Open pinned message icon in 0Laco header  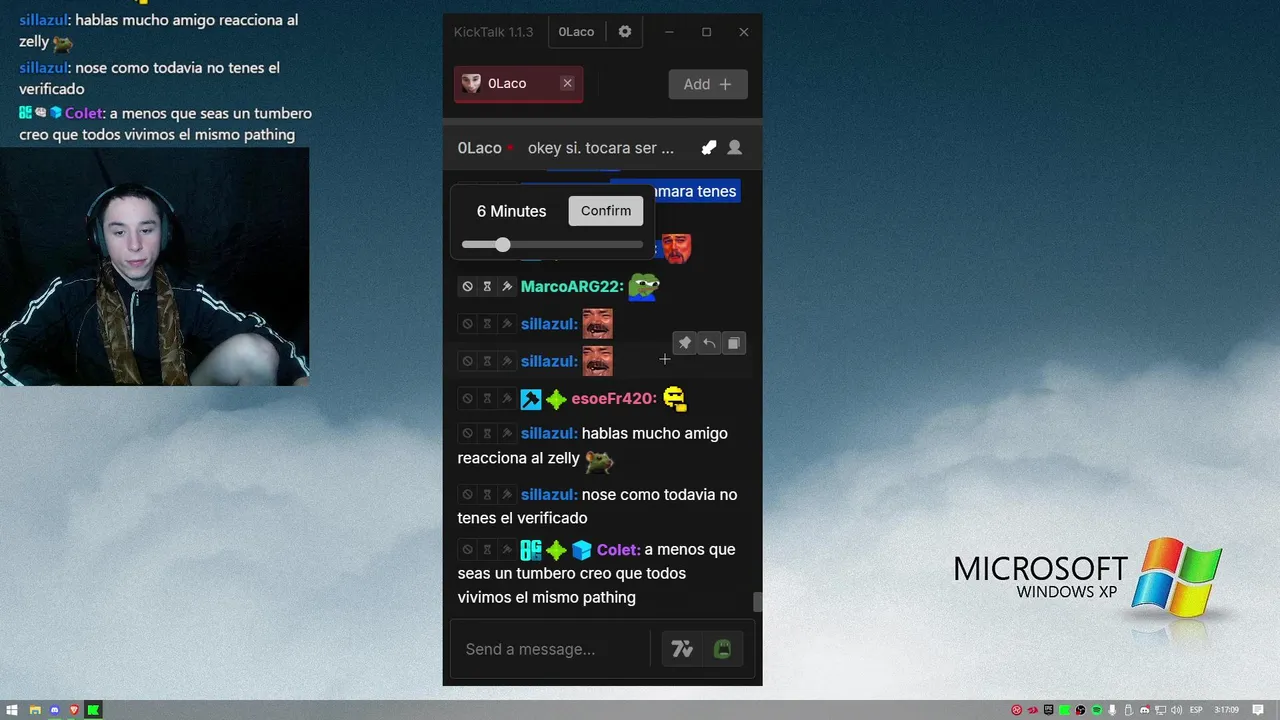[709, 148]
